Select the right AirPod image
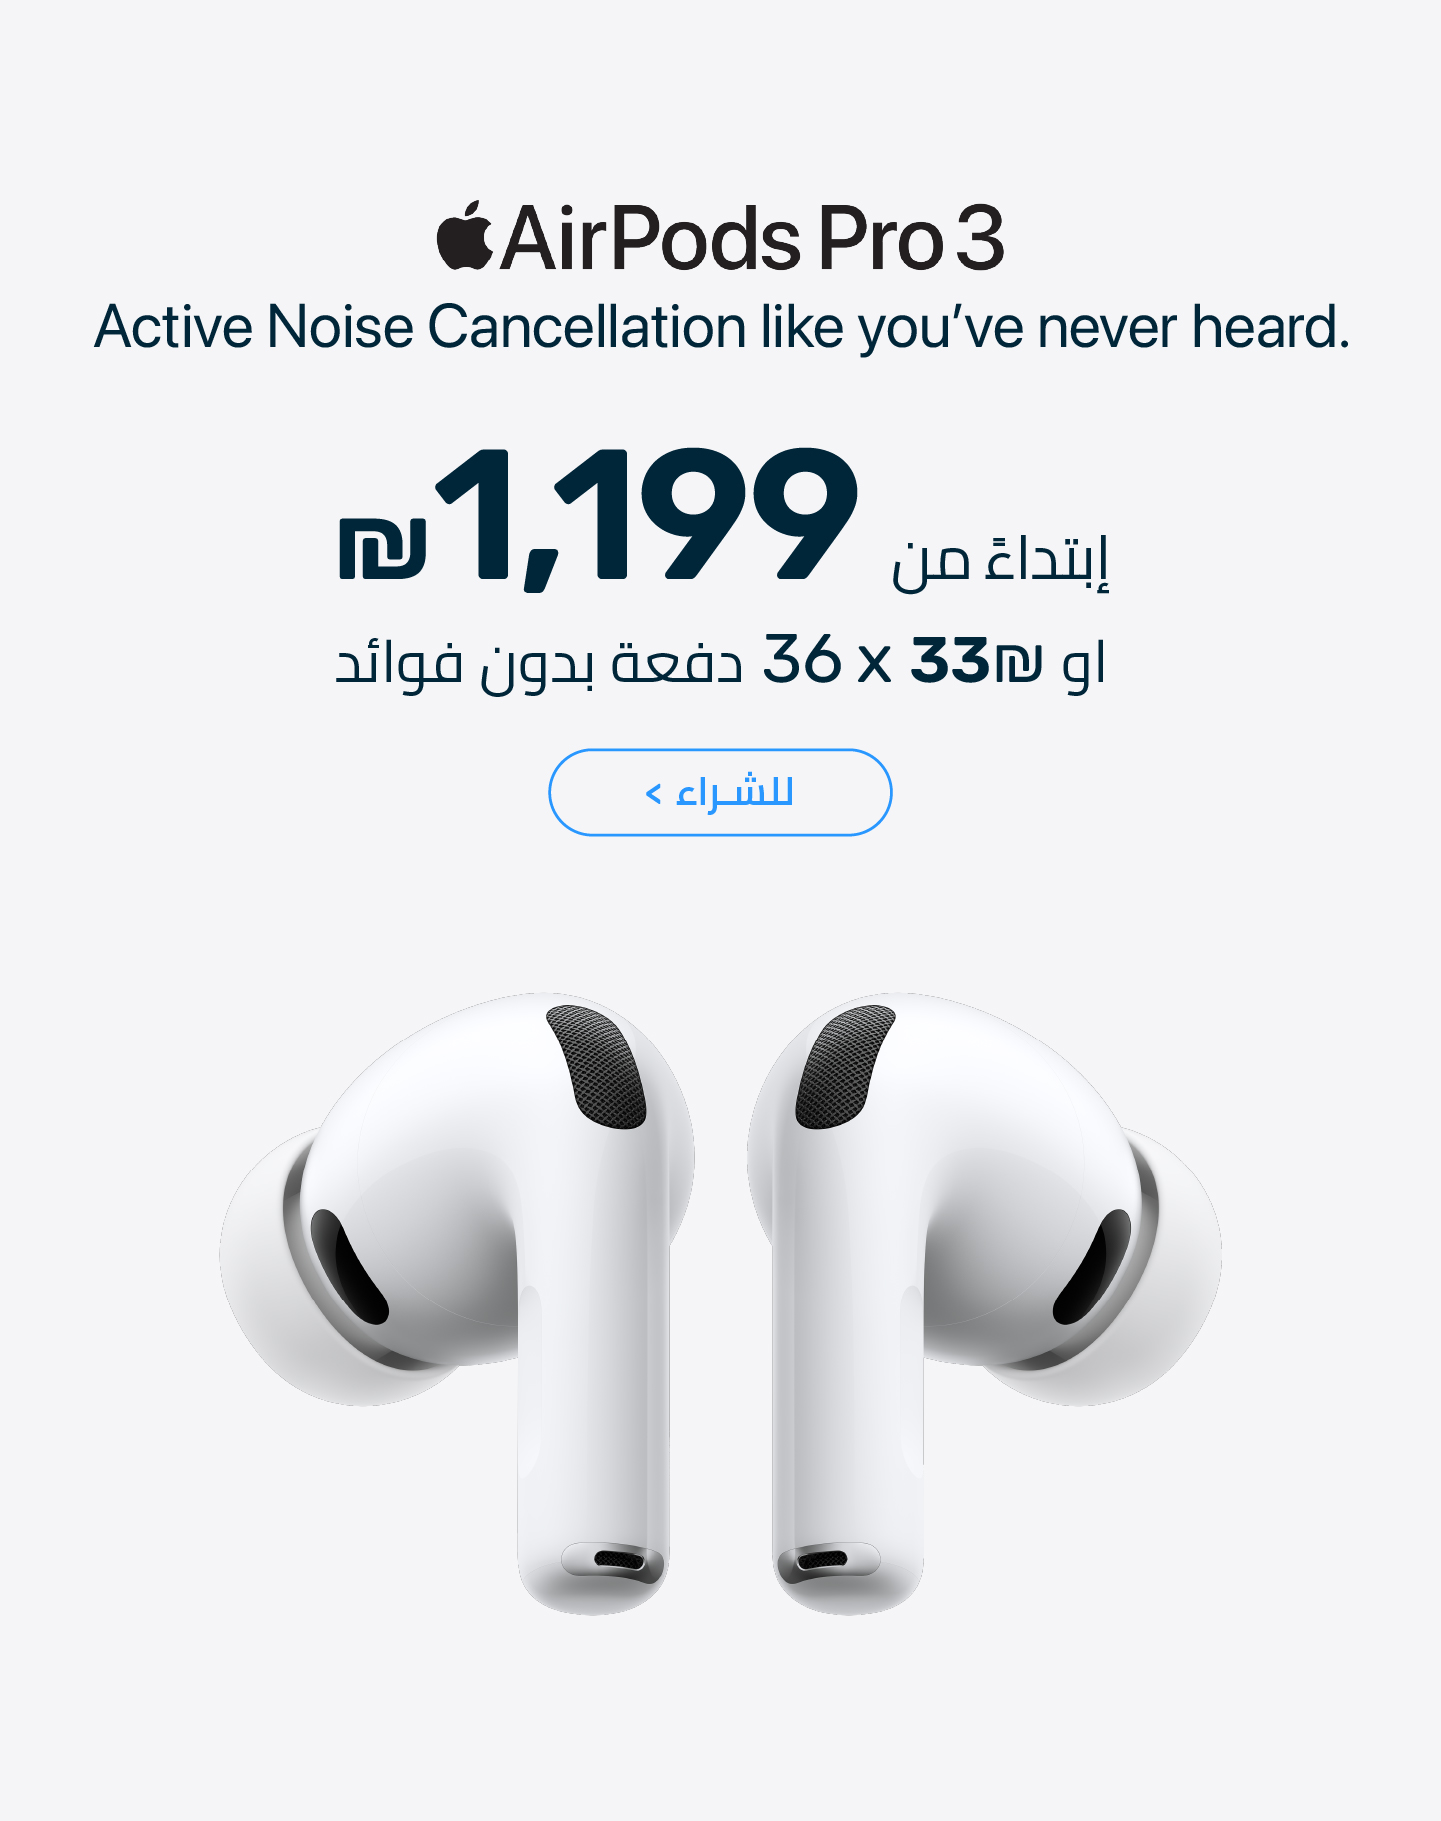1441x1821 pixels. (984, 1301)
